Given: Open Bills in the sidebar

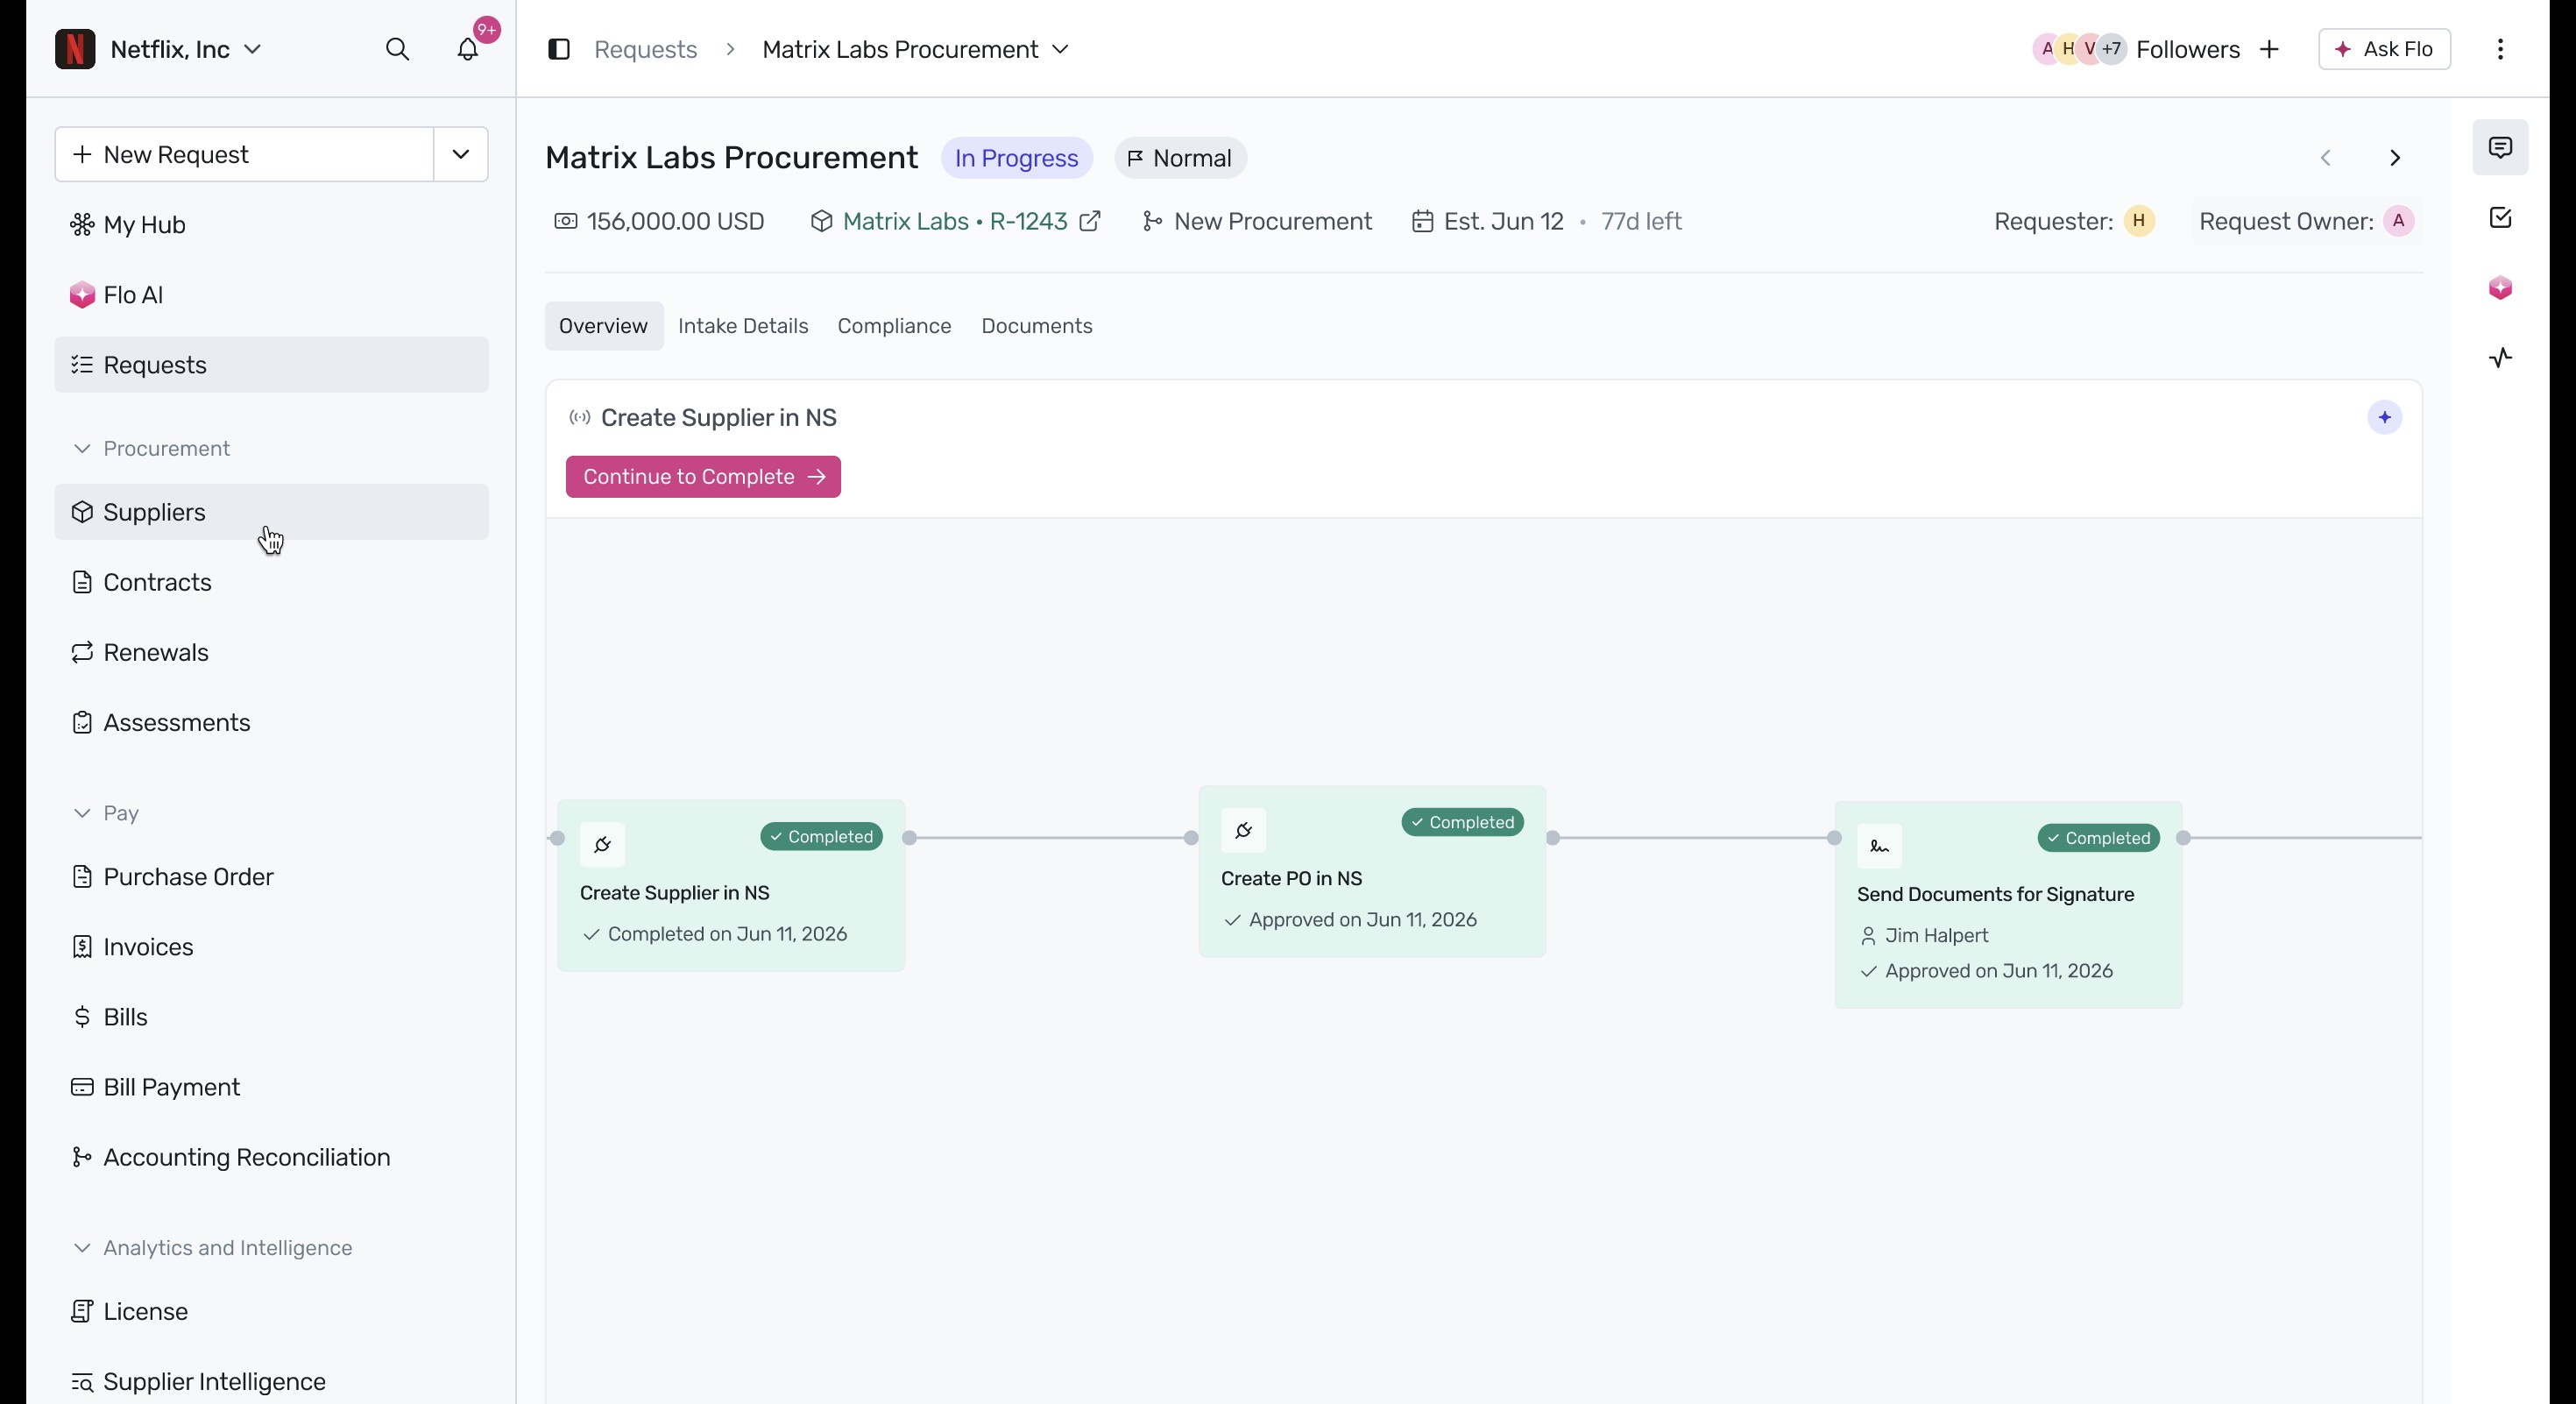Looking at the screenshot, I should pos(271,1017).
